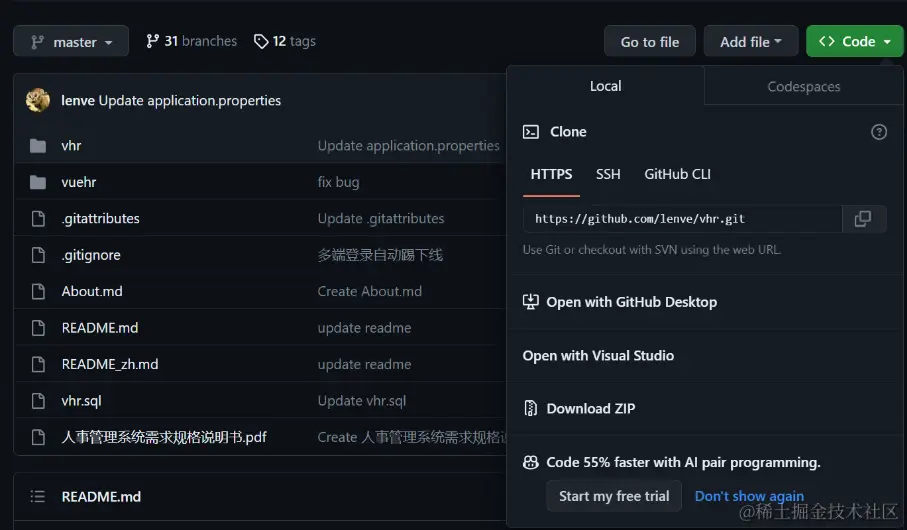Click the README_zh.md file icon
907x530 pixels.
coord(38,365)
